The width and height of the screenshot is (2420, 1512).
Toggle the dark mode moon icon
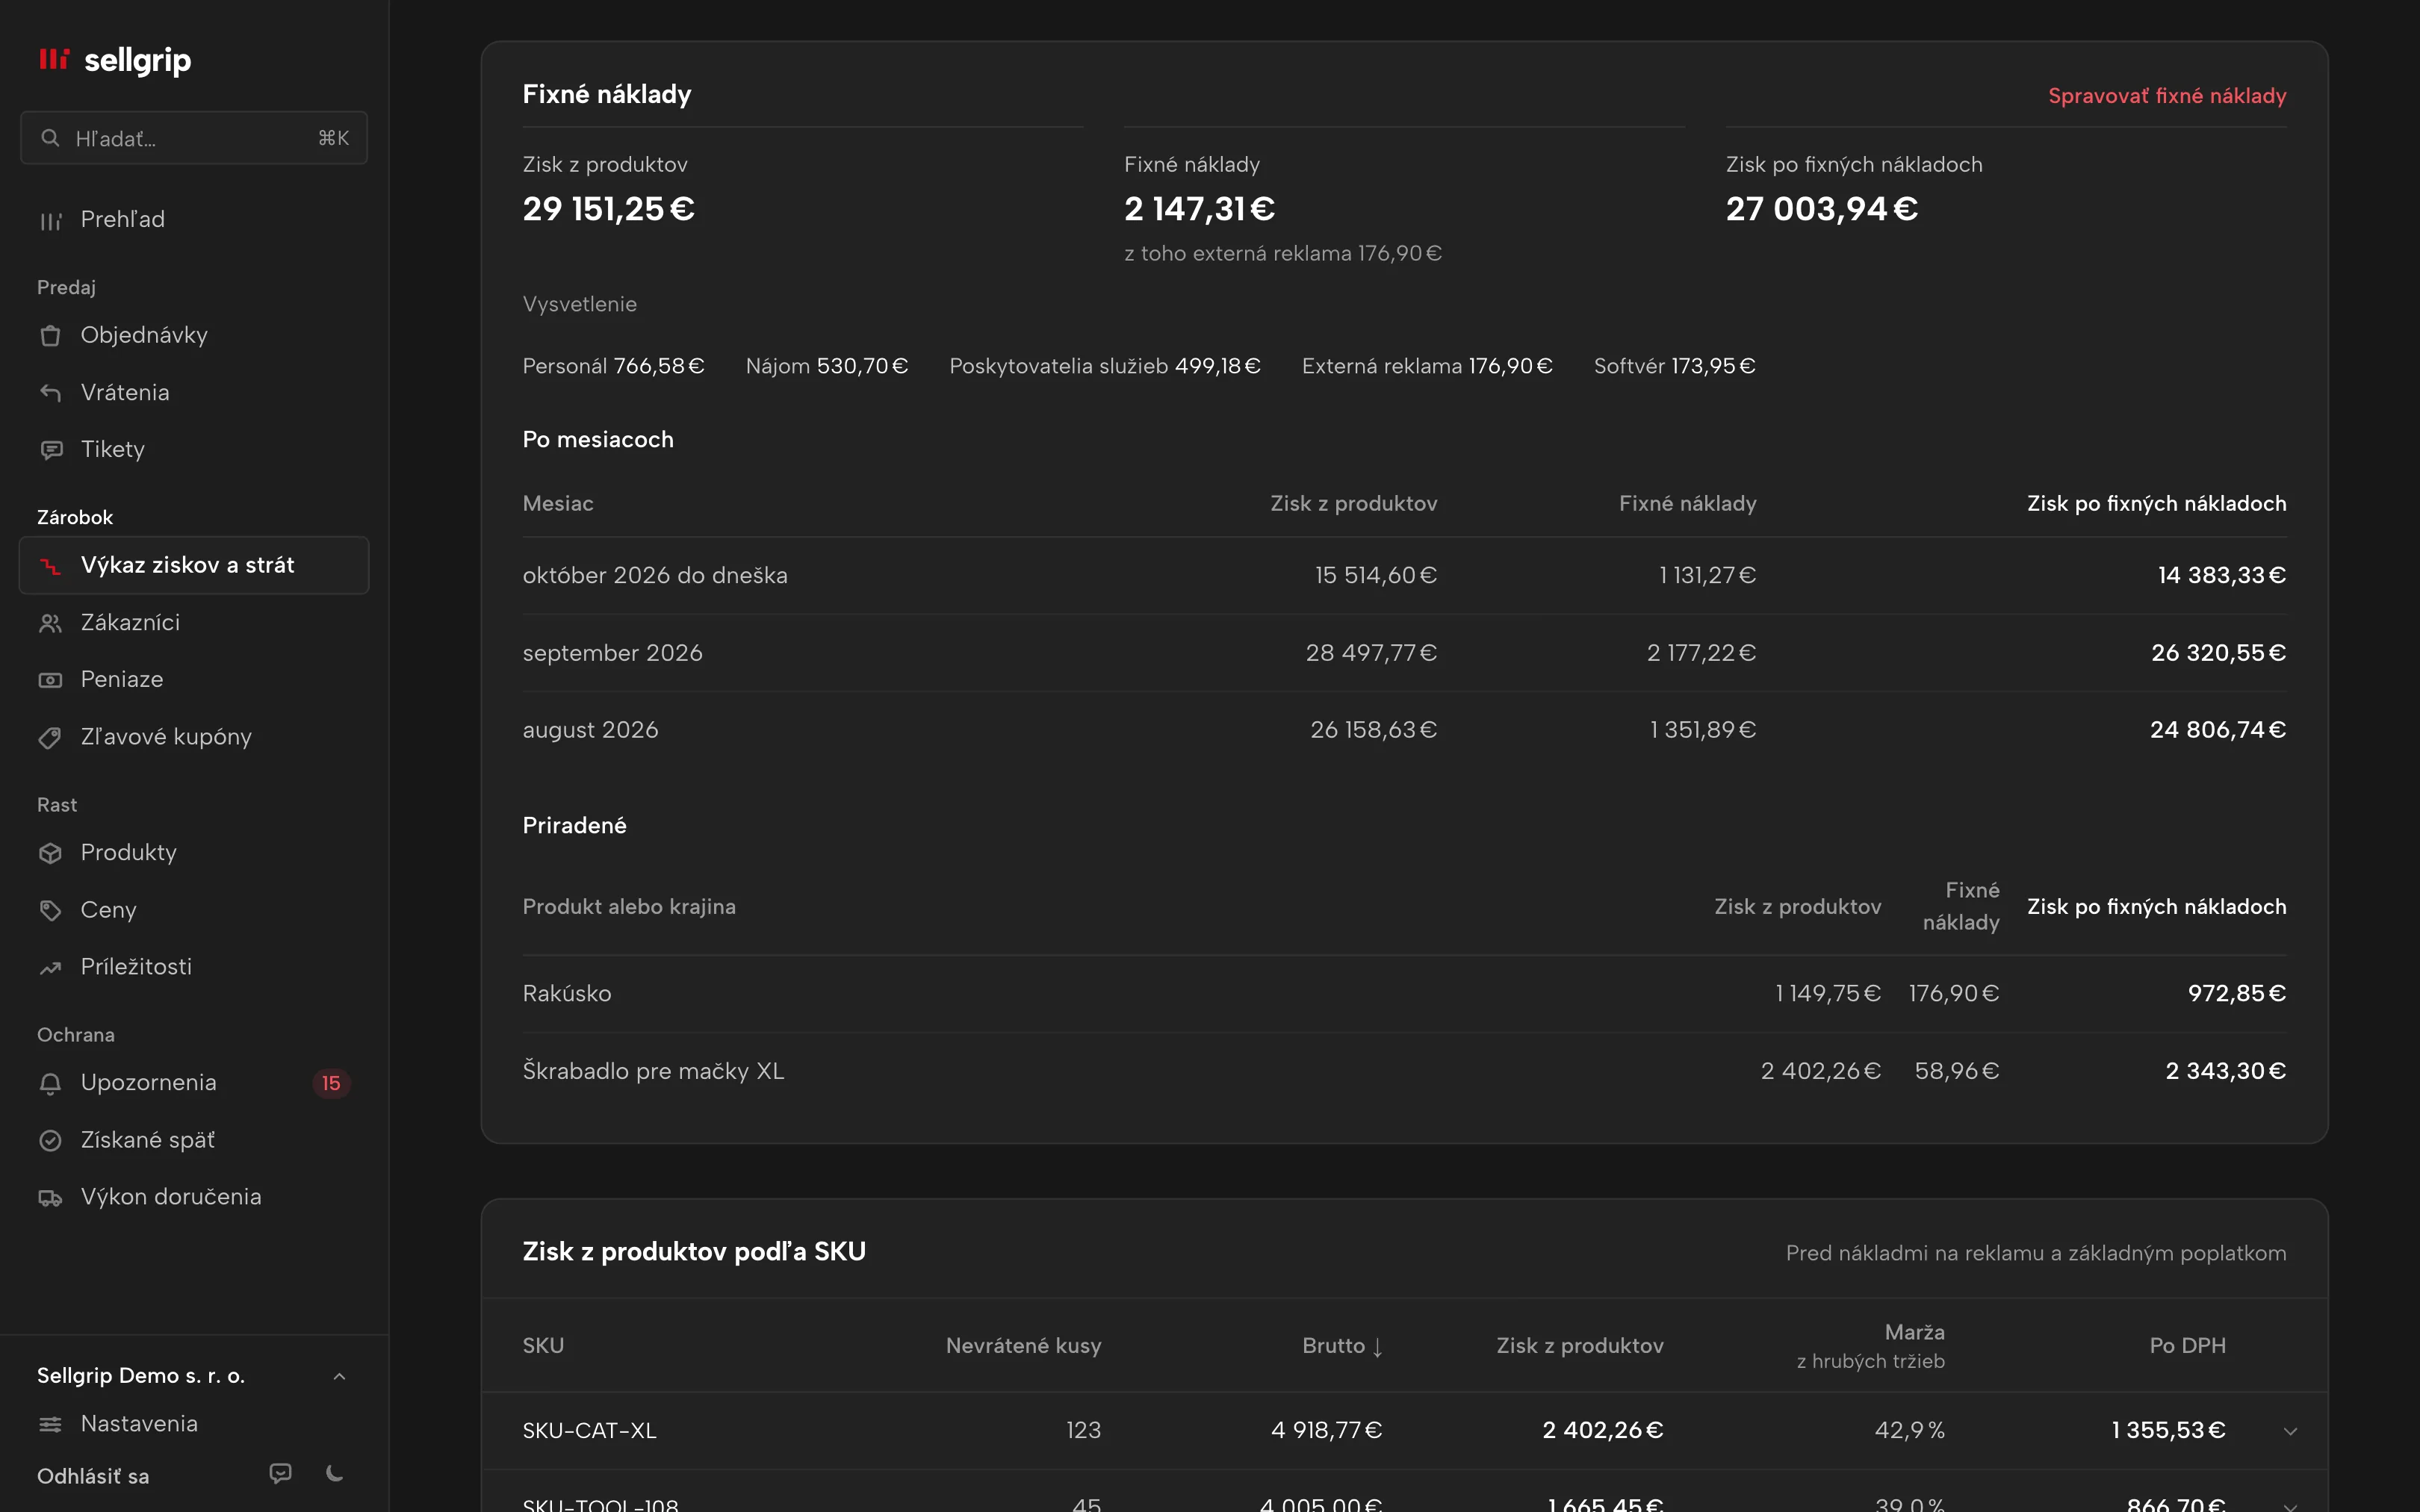pos(335,1473)
